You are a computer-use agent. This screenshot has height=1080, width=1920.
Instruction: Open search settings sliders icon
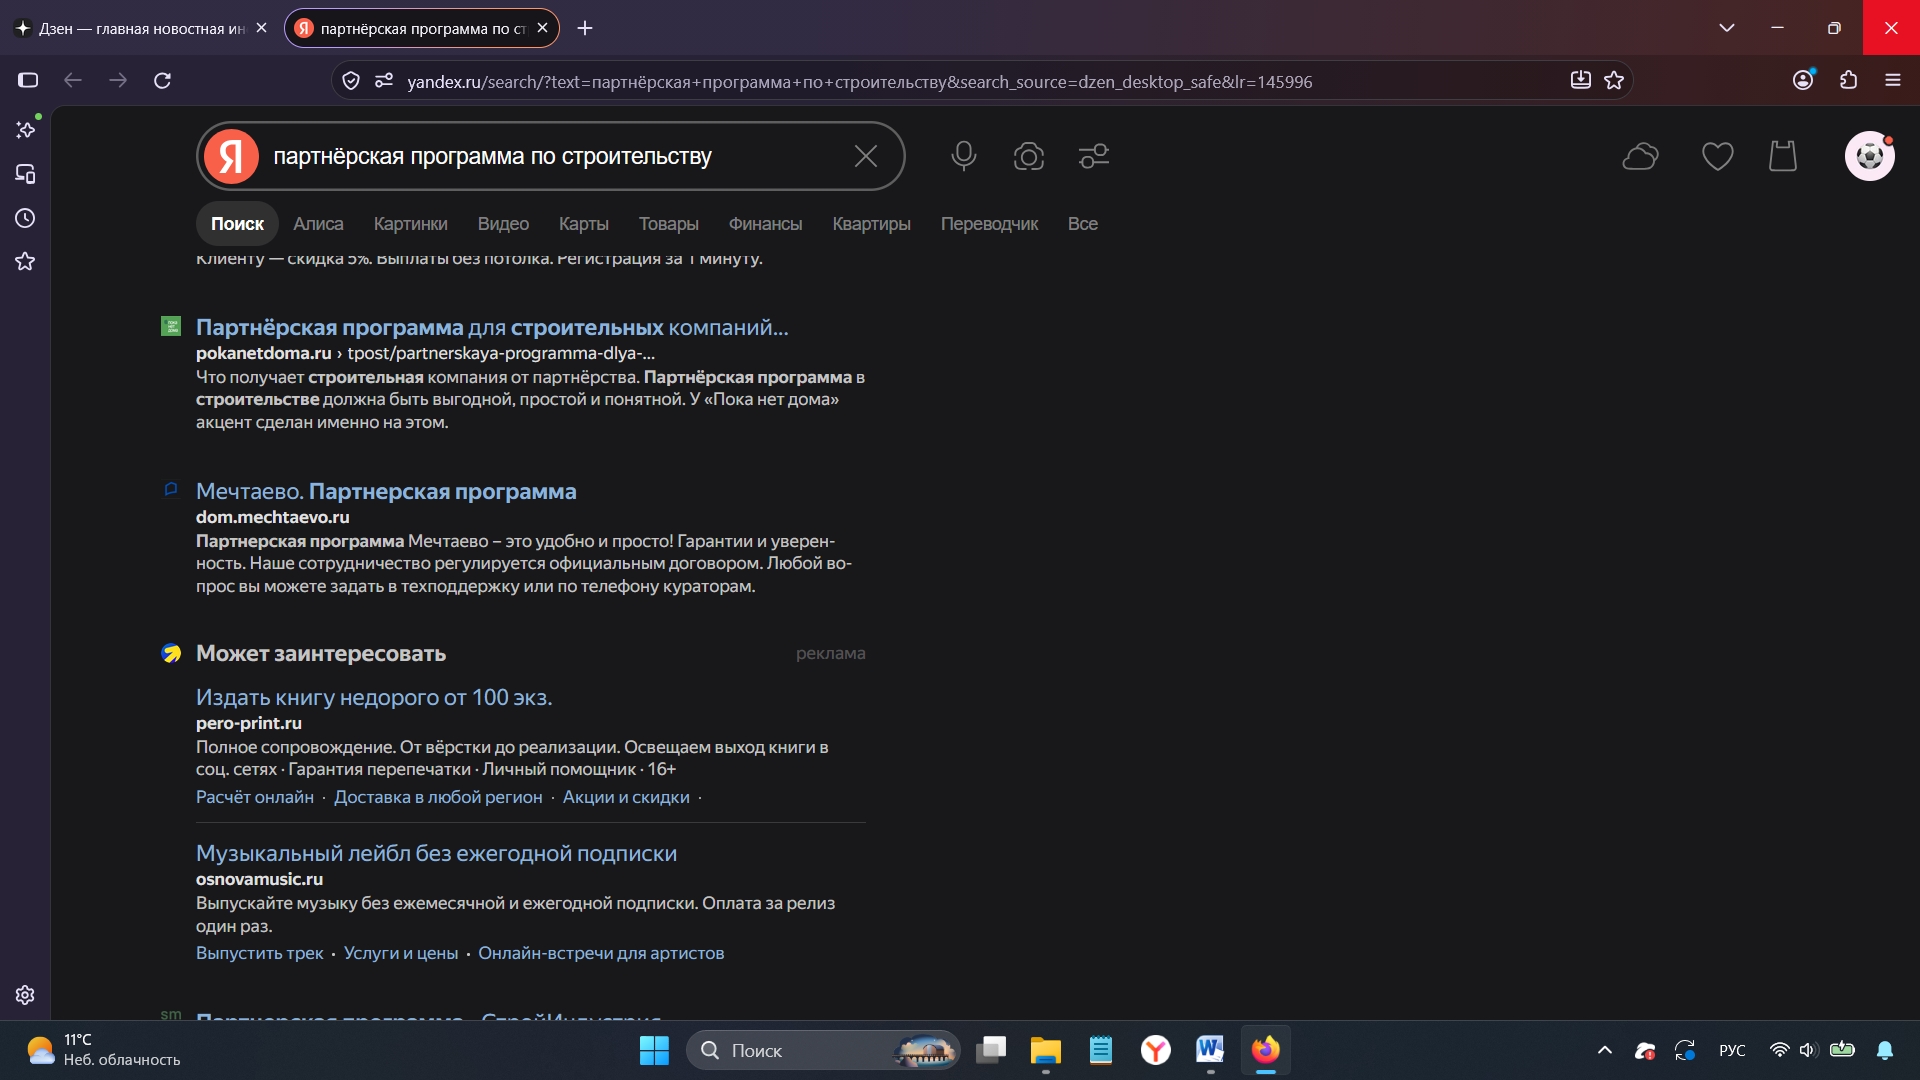point(1094,156)
